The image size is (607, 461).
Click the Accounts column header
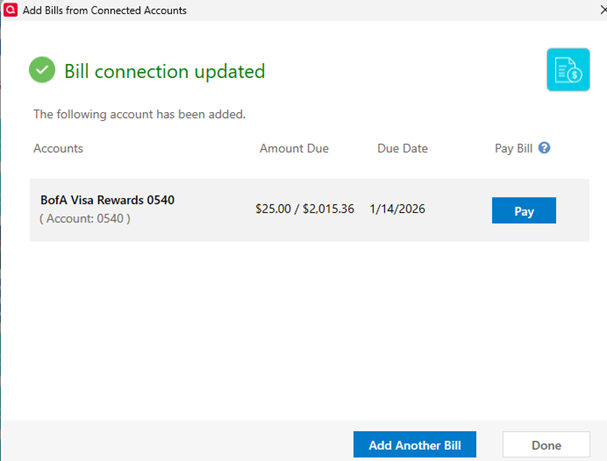tap(58, 148)
